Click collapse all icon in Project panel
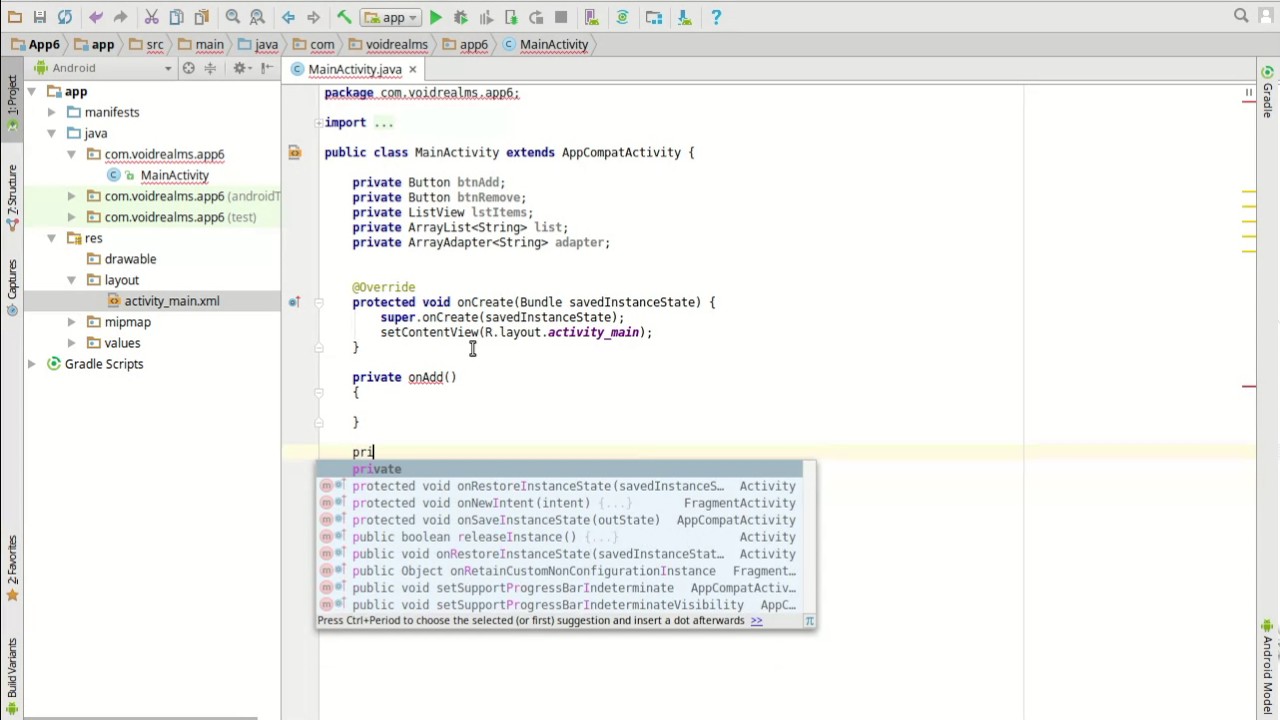This screenshot has width=1280, height=720. pyautogui.click(x=210, y=68)
